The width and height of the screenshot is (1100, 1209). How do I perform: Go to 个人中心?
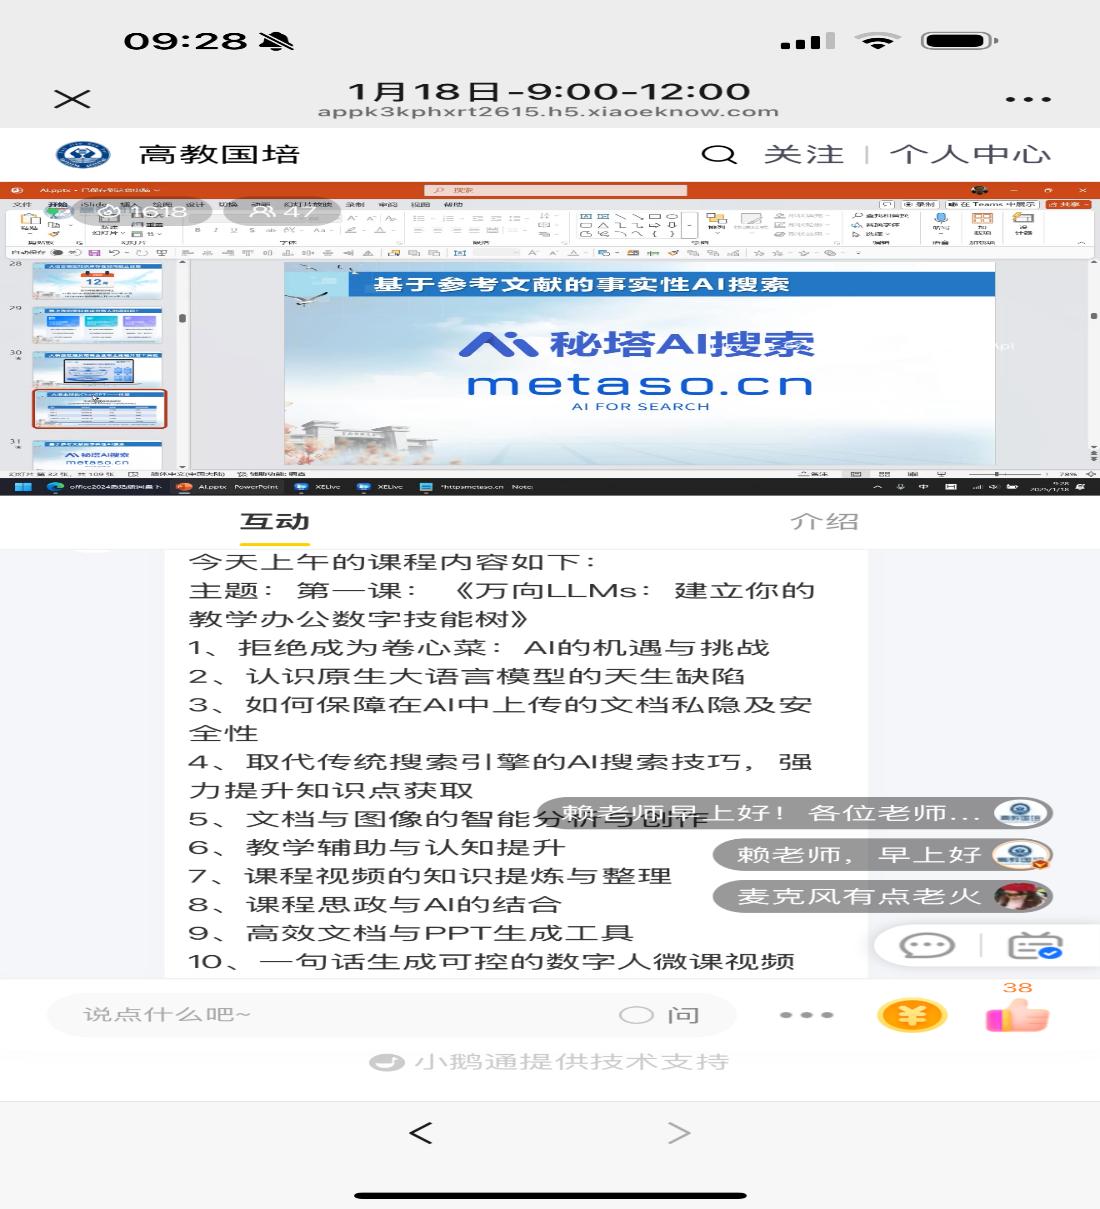click(x=970, y=154)
